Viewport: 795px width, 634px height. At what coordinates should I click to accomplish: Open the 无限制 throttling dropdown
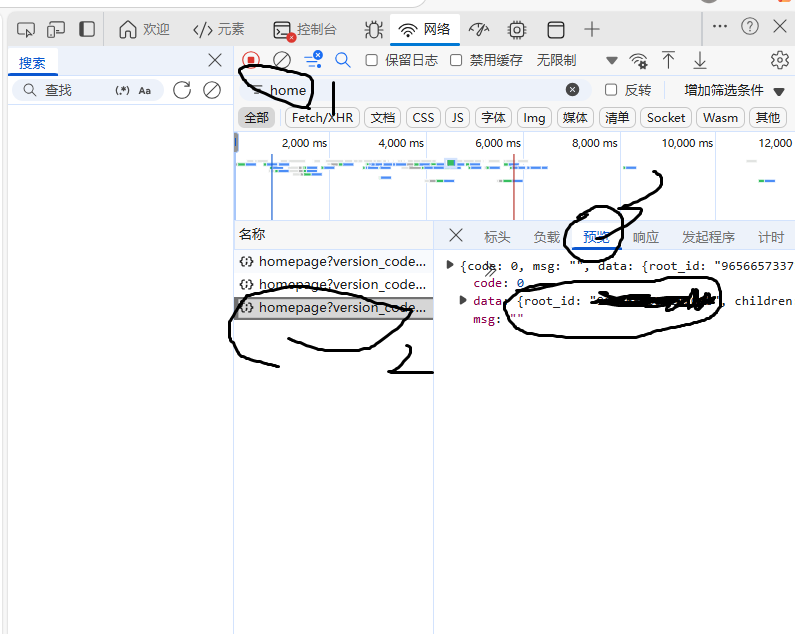577,60
